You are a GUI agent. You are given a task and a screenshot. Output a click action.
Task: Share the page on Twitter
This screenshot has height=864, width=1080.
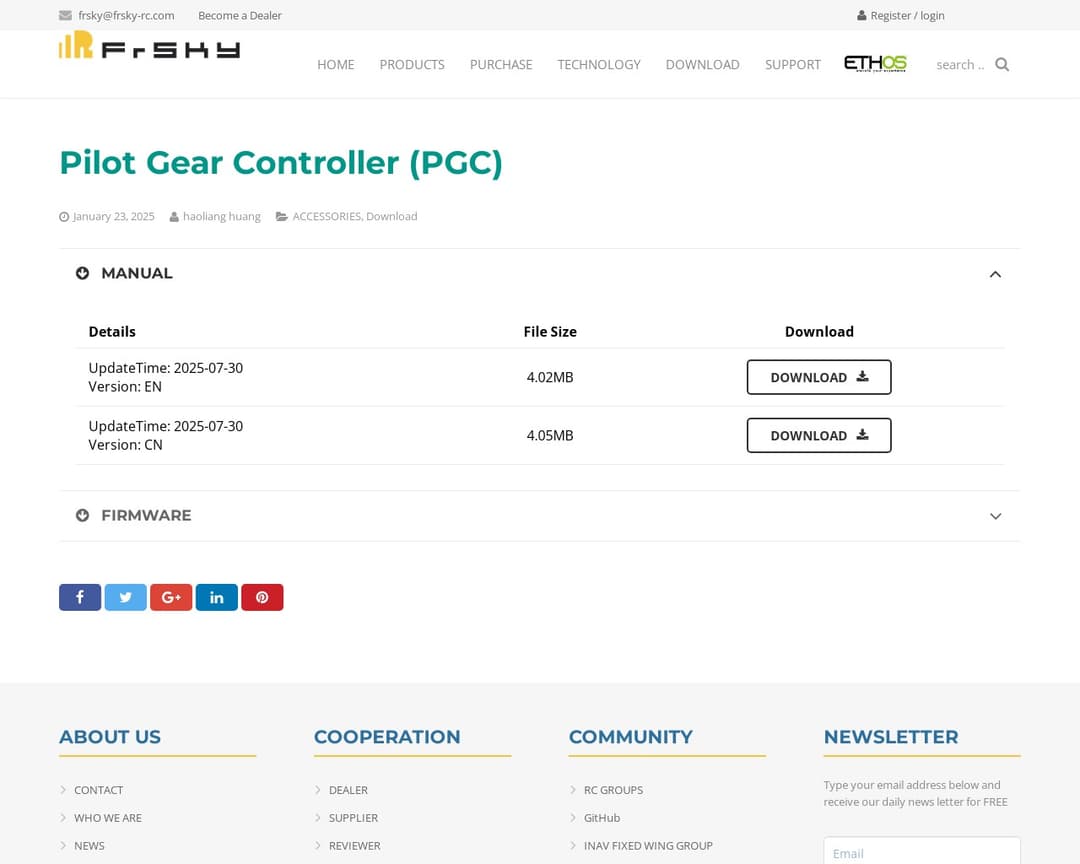(x=125, y=597)
